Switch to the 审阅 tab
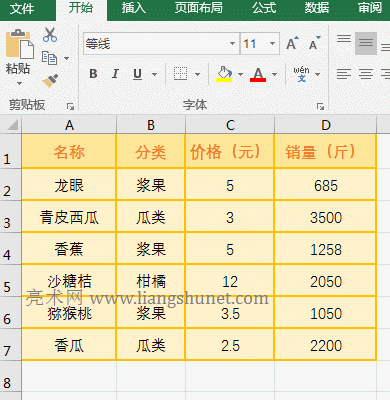The height and width of the screenshot is (400, 390). pyautogui.click(x=370, y=8)
